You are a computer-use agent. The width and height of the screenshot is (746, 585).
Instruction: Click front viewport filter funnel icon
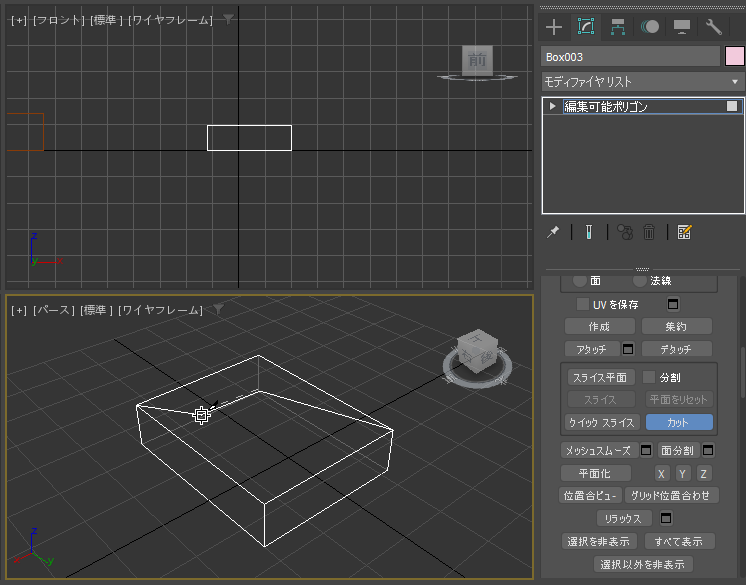pos(228,20)
